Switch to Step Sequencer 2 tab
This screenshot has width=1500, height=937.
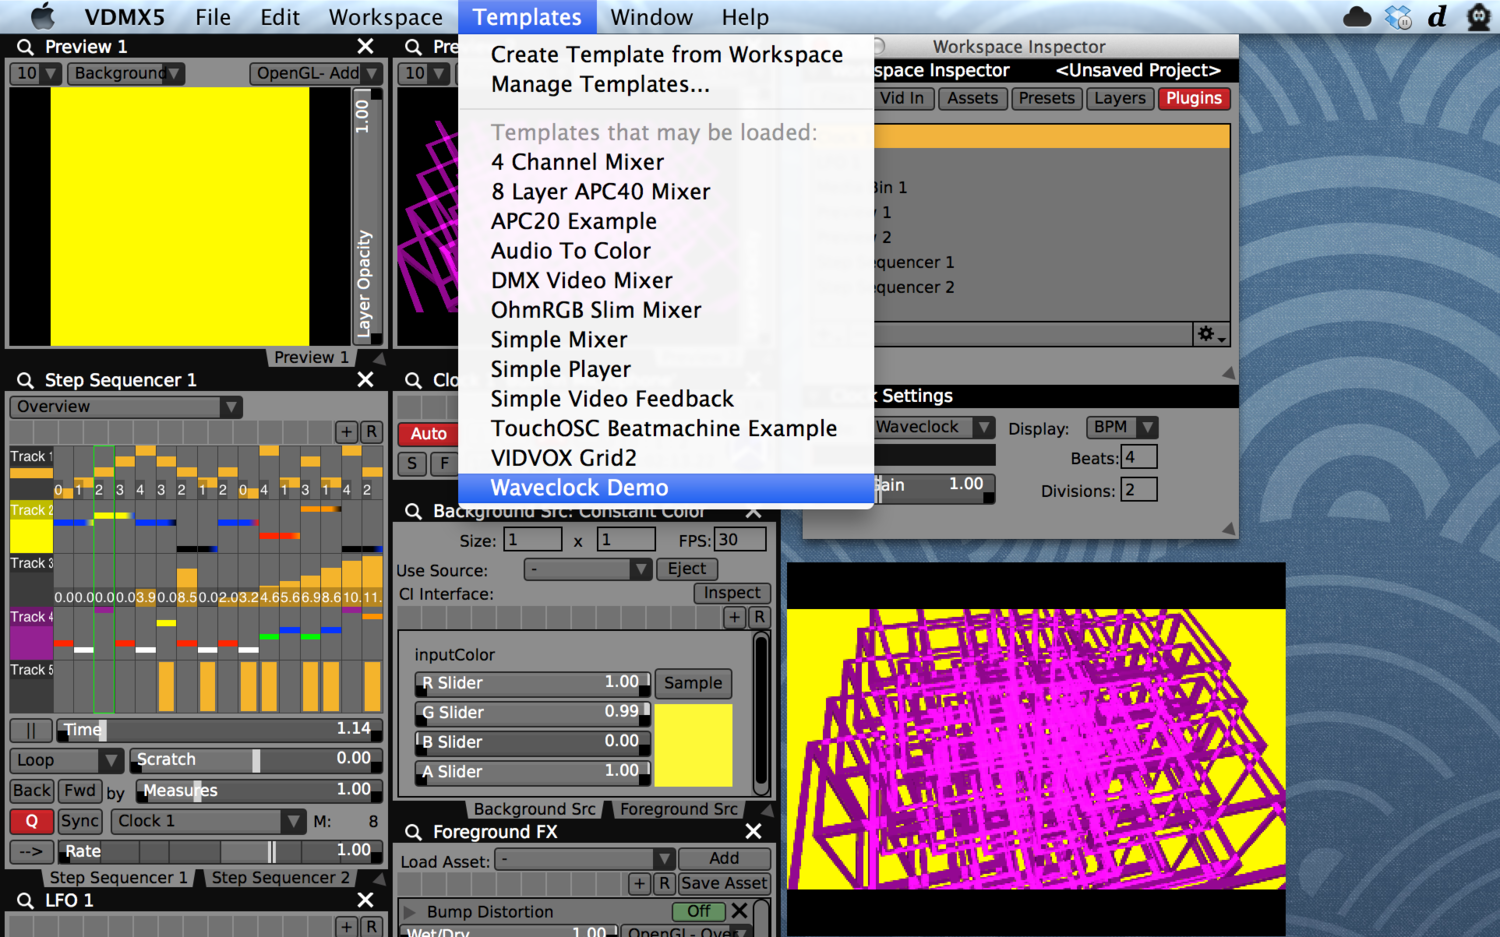tap(281, 877)
